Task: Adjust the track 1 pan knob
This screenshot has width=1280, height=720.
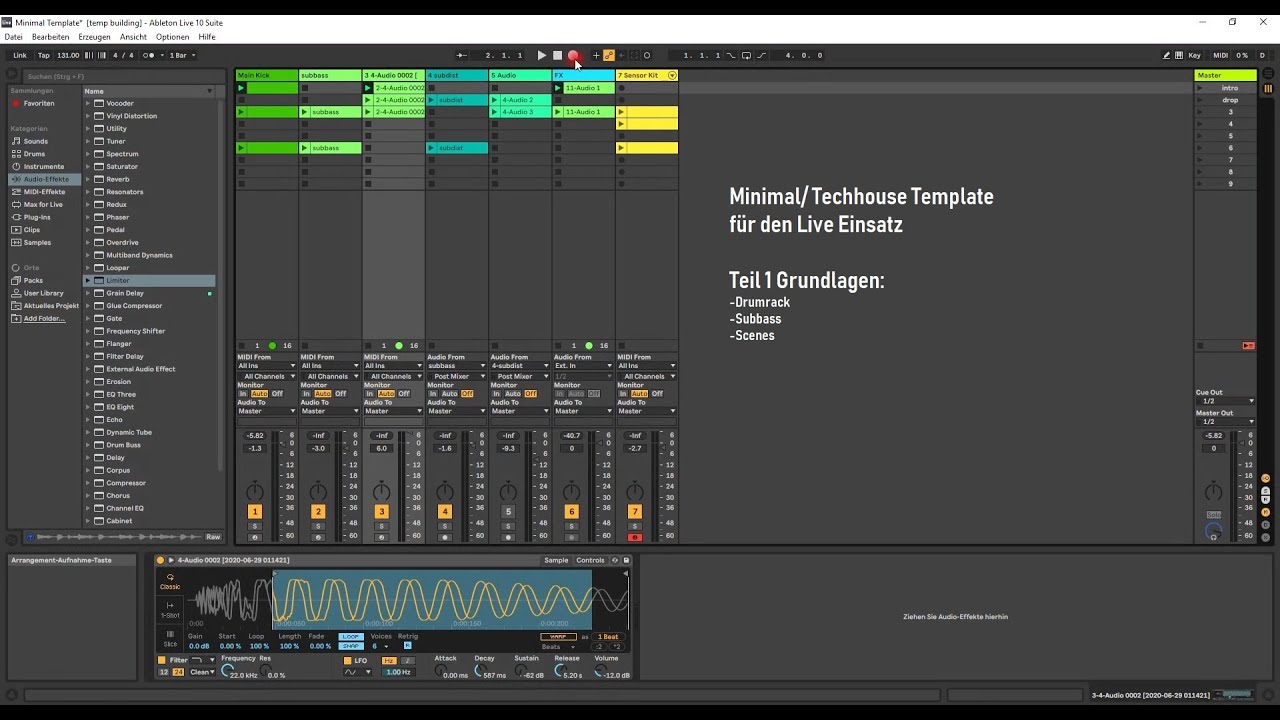Action: [x=255, y=491]
